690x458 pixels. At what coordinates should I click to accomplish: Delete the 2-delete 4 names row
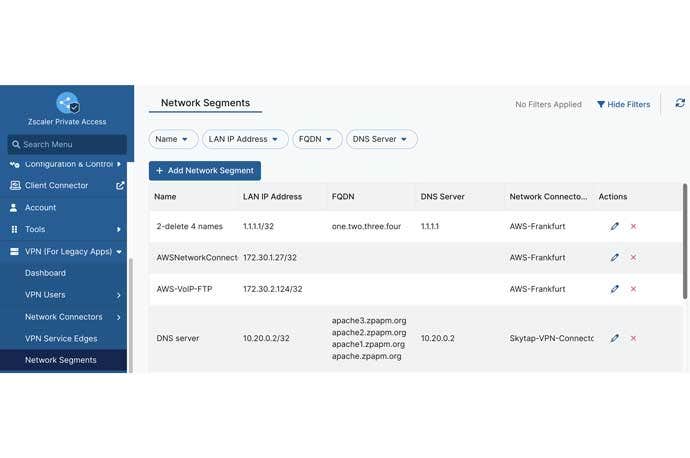(x=633, y=227)
